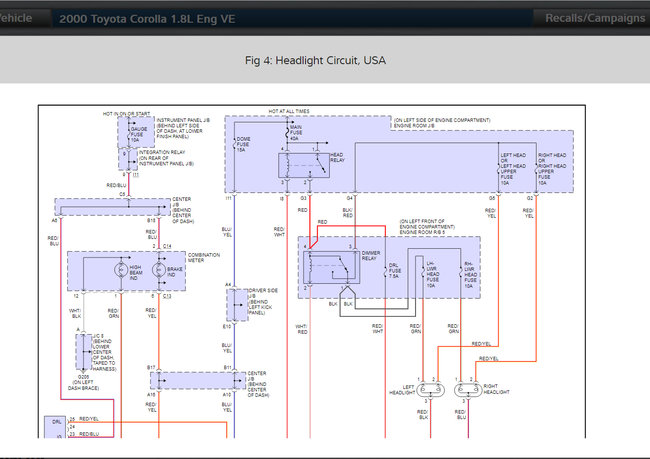Click the HOT IN ON OR START label
Viewport: 650px width, 459px height.
(x=126, y=114)
